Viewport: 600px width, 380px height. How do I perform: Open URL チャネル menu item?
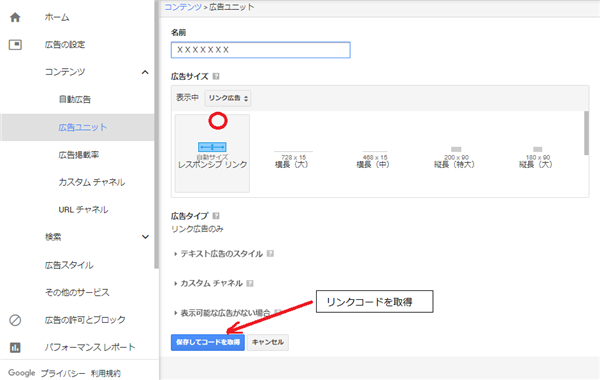point(83,210)
